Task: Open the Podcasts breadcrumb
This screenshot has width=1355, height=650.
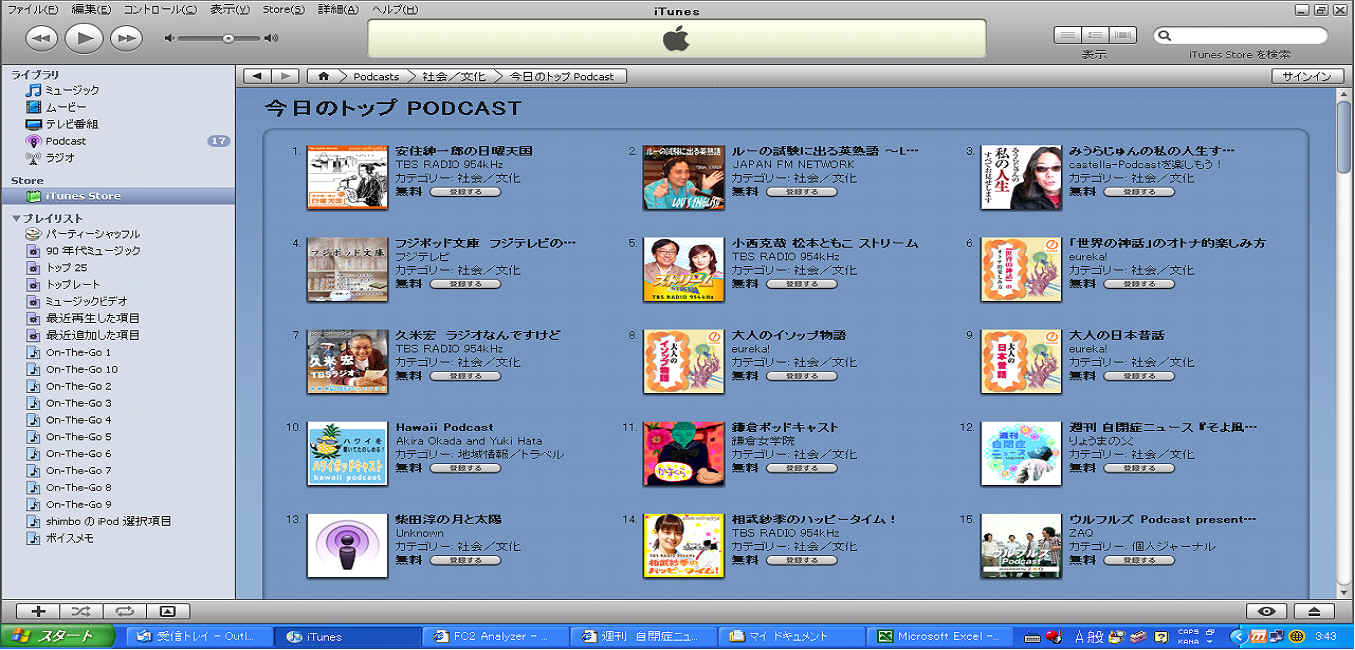Action: pyautogui.click(x=376, y=76)
